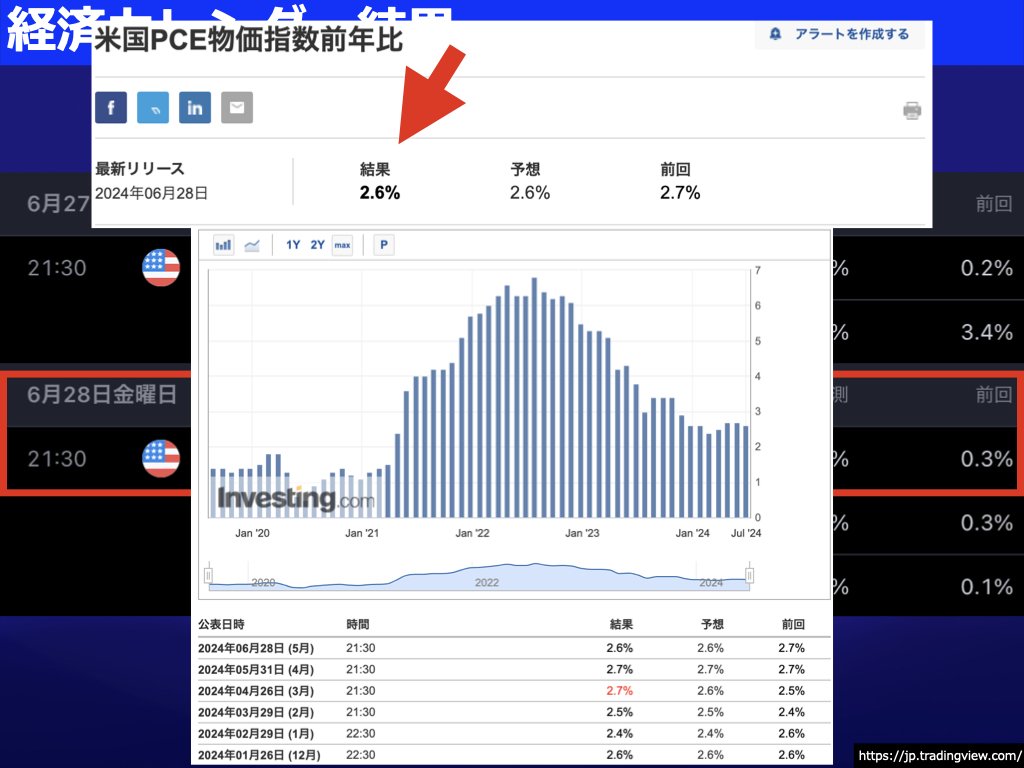Share the PCE data on LinkedIn
The image size is (1024, 768).
[x=194, y=107]
